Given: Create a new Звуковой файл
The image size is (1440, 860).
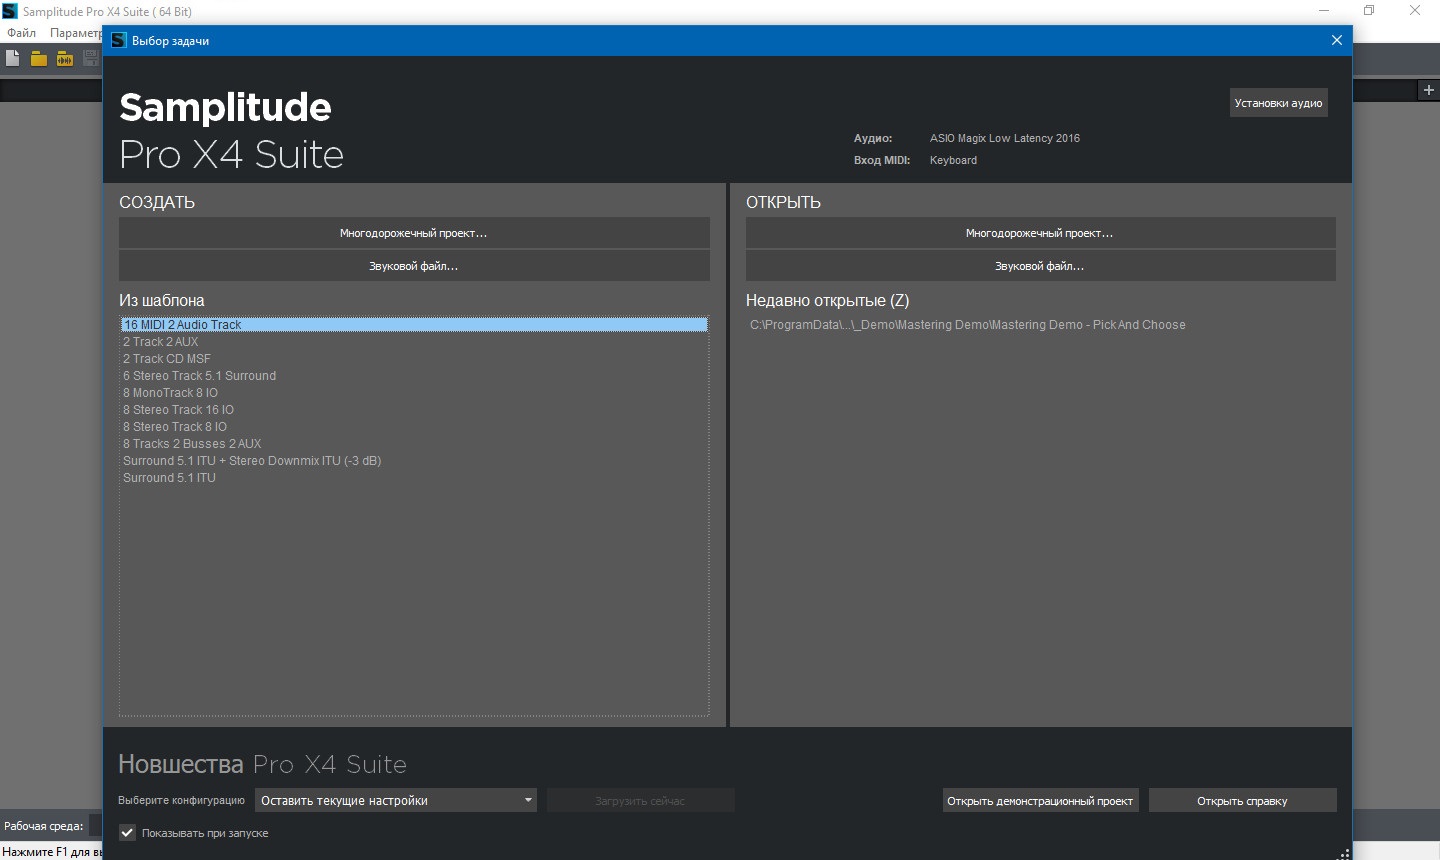Looking at the screenshot, I should pos(414,266).
